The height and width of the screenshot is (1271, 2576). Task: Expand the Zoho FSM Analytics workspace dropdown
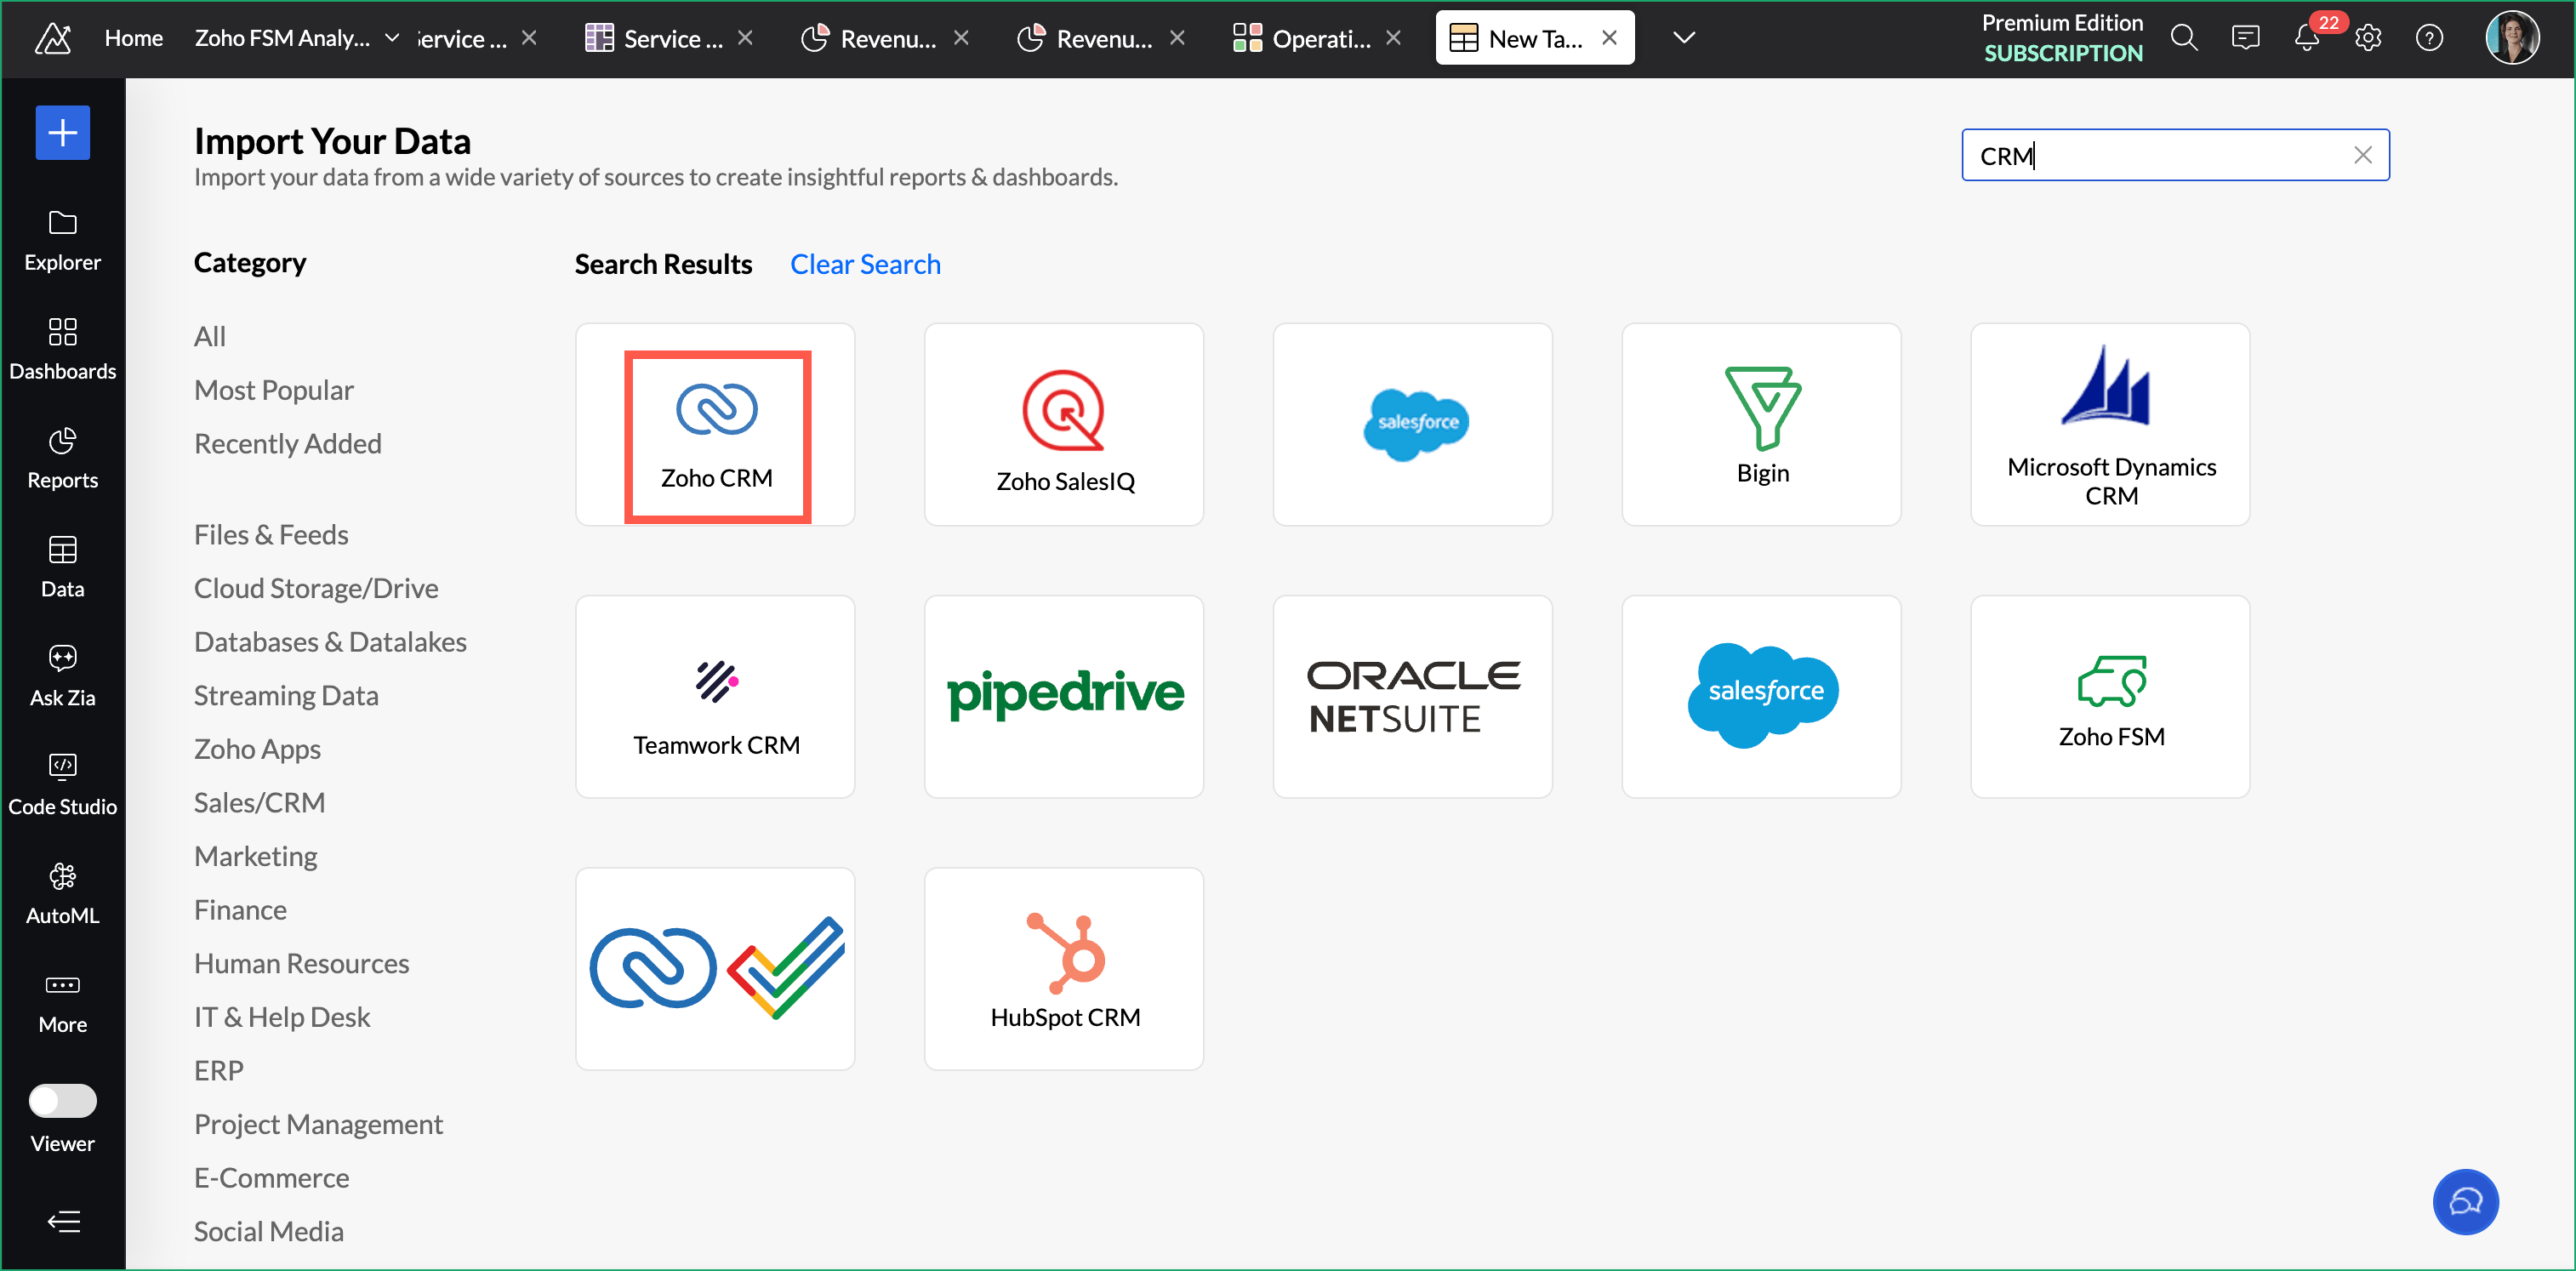(x=392, y=38)
